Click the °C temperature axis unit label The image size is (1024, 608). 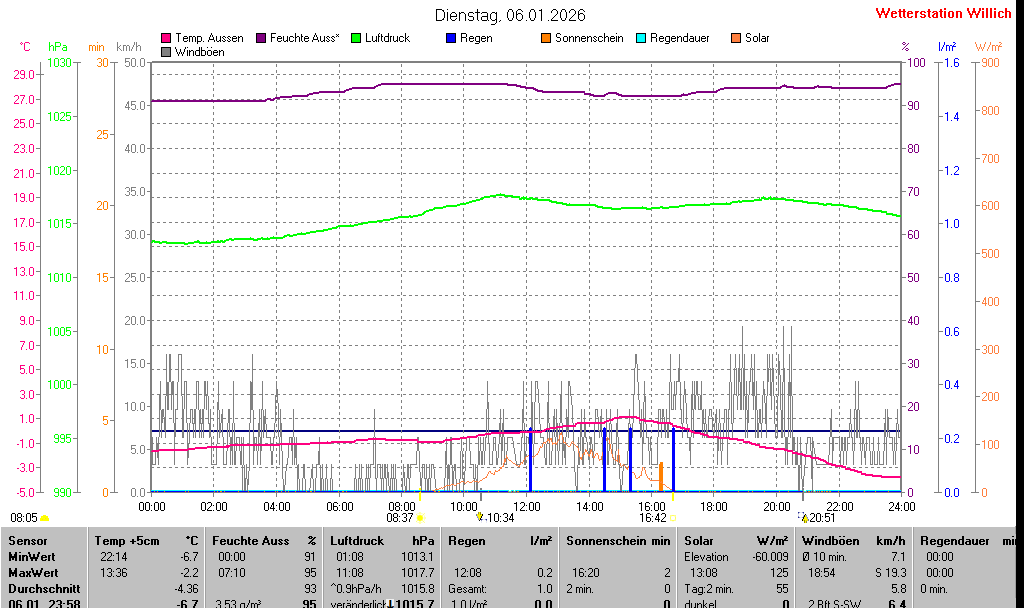pyautogui.click(x=25, y=47)
